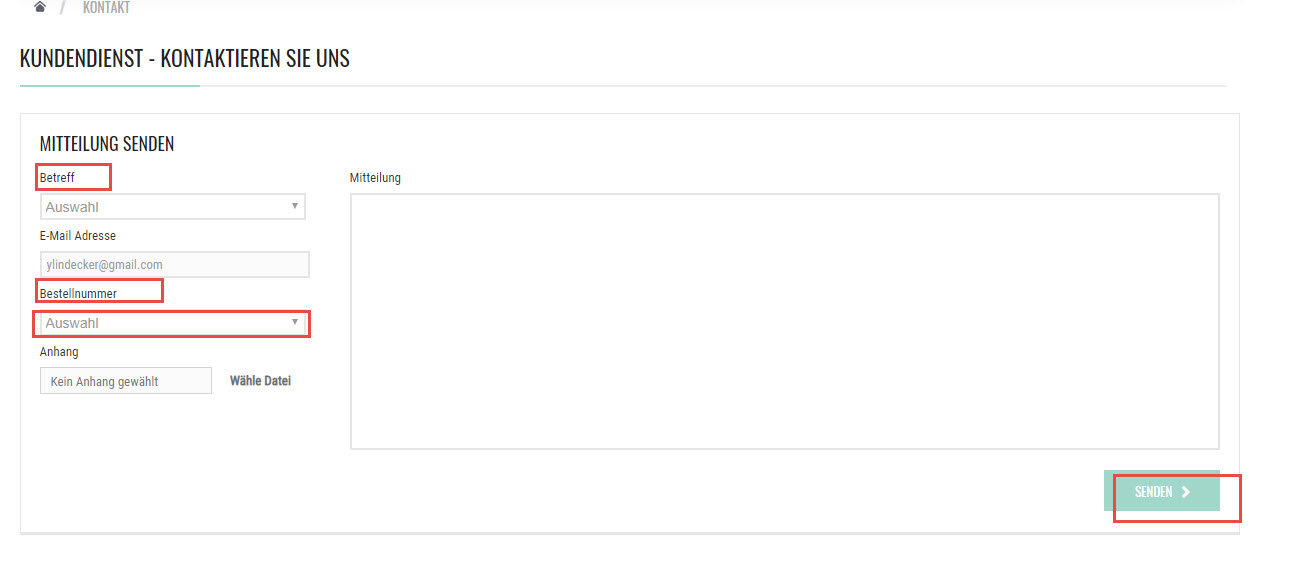Submit the form with the SENDEN button
This screenshot has width=1289, height=574.
pos(1160,491)
